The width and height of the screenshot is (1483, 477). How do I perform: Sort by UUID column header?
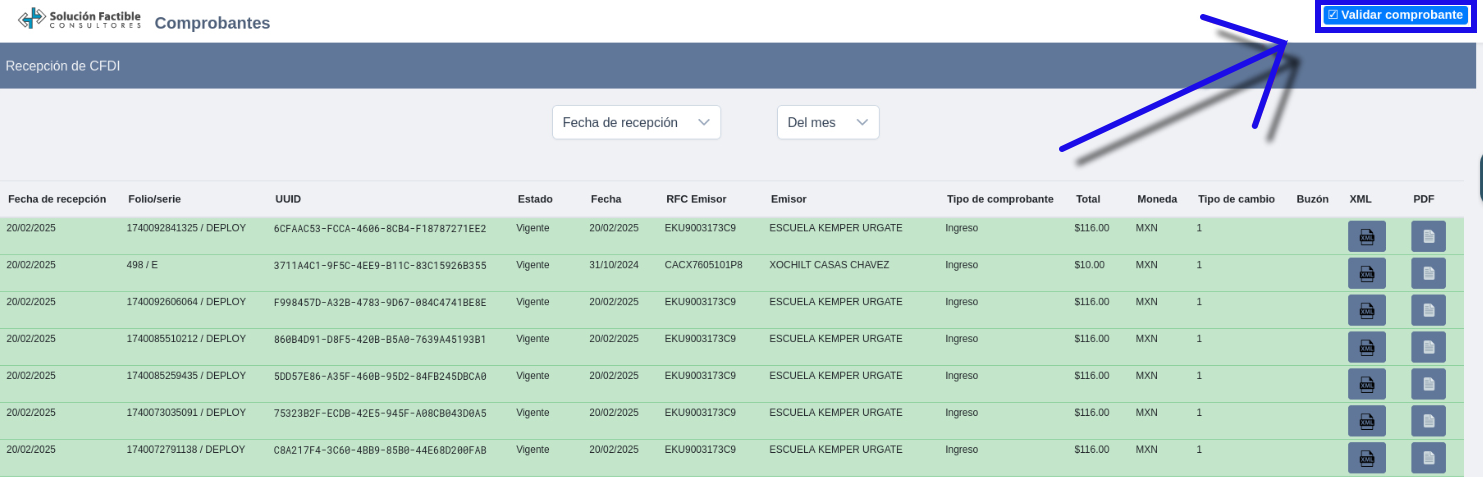288,199
